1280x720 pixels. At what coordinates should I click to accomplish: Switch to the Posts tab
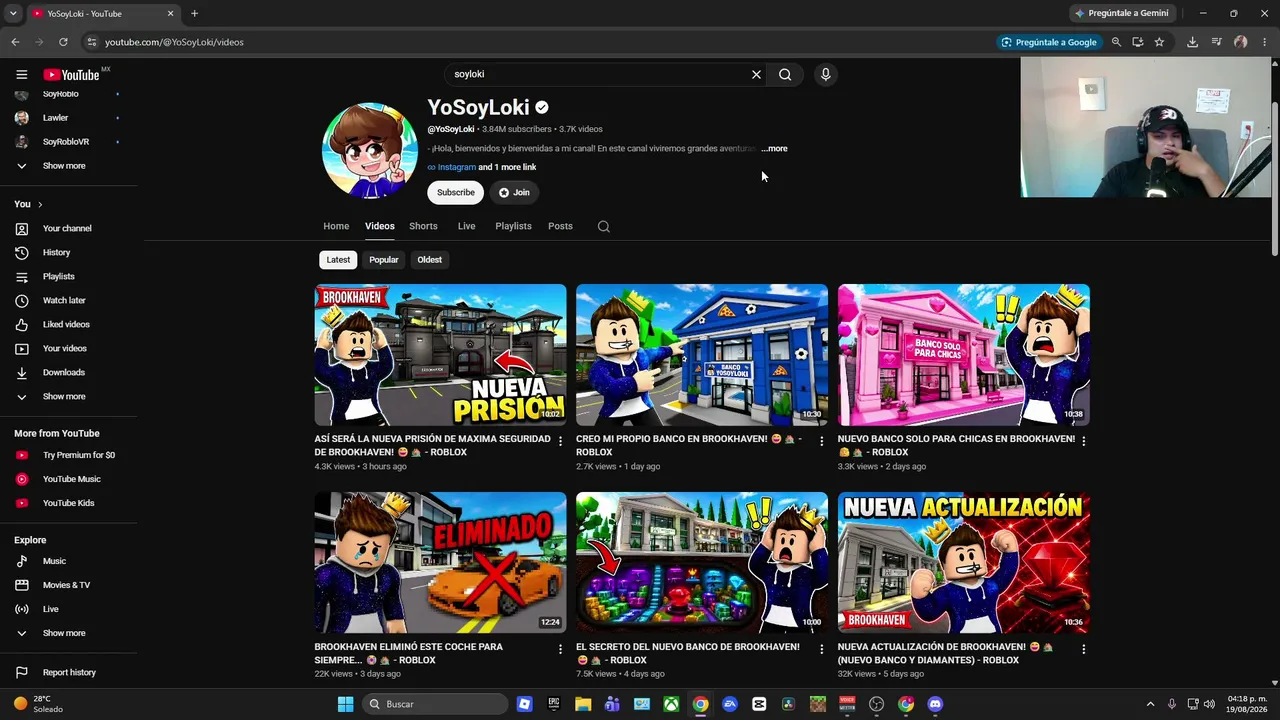(x=560, y=226)
